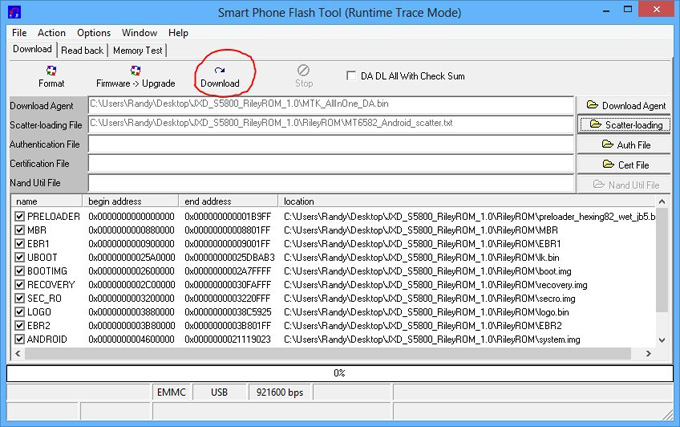Uncheck the UBOOT partition

(20, 258)
